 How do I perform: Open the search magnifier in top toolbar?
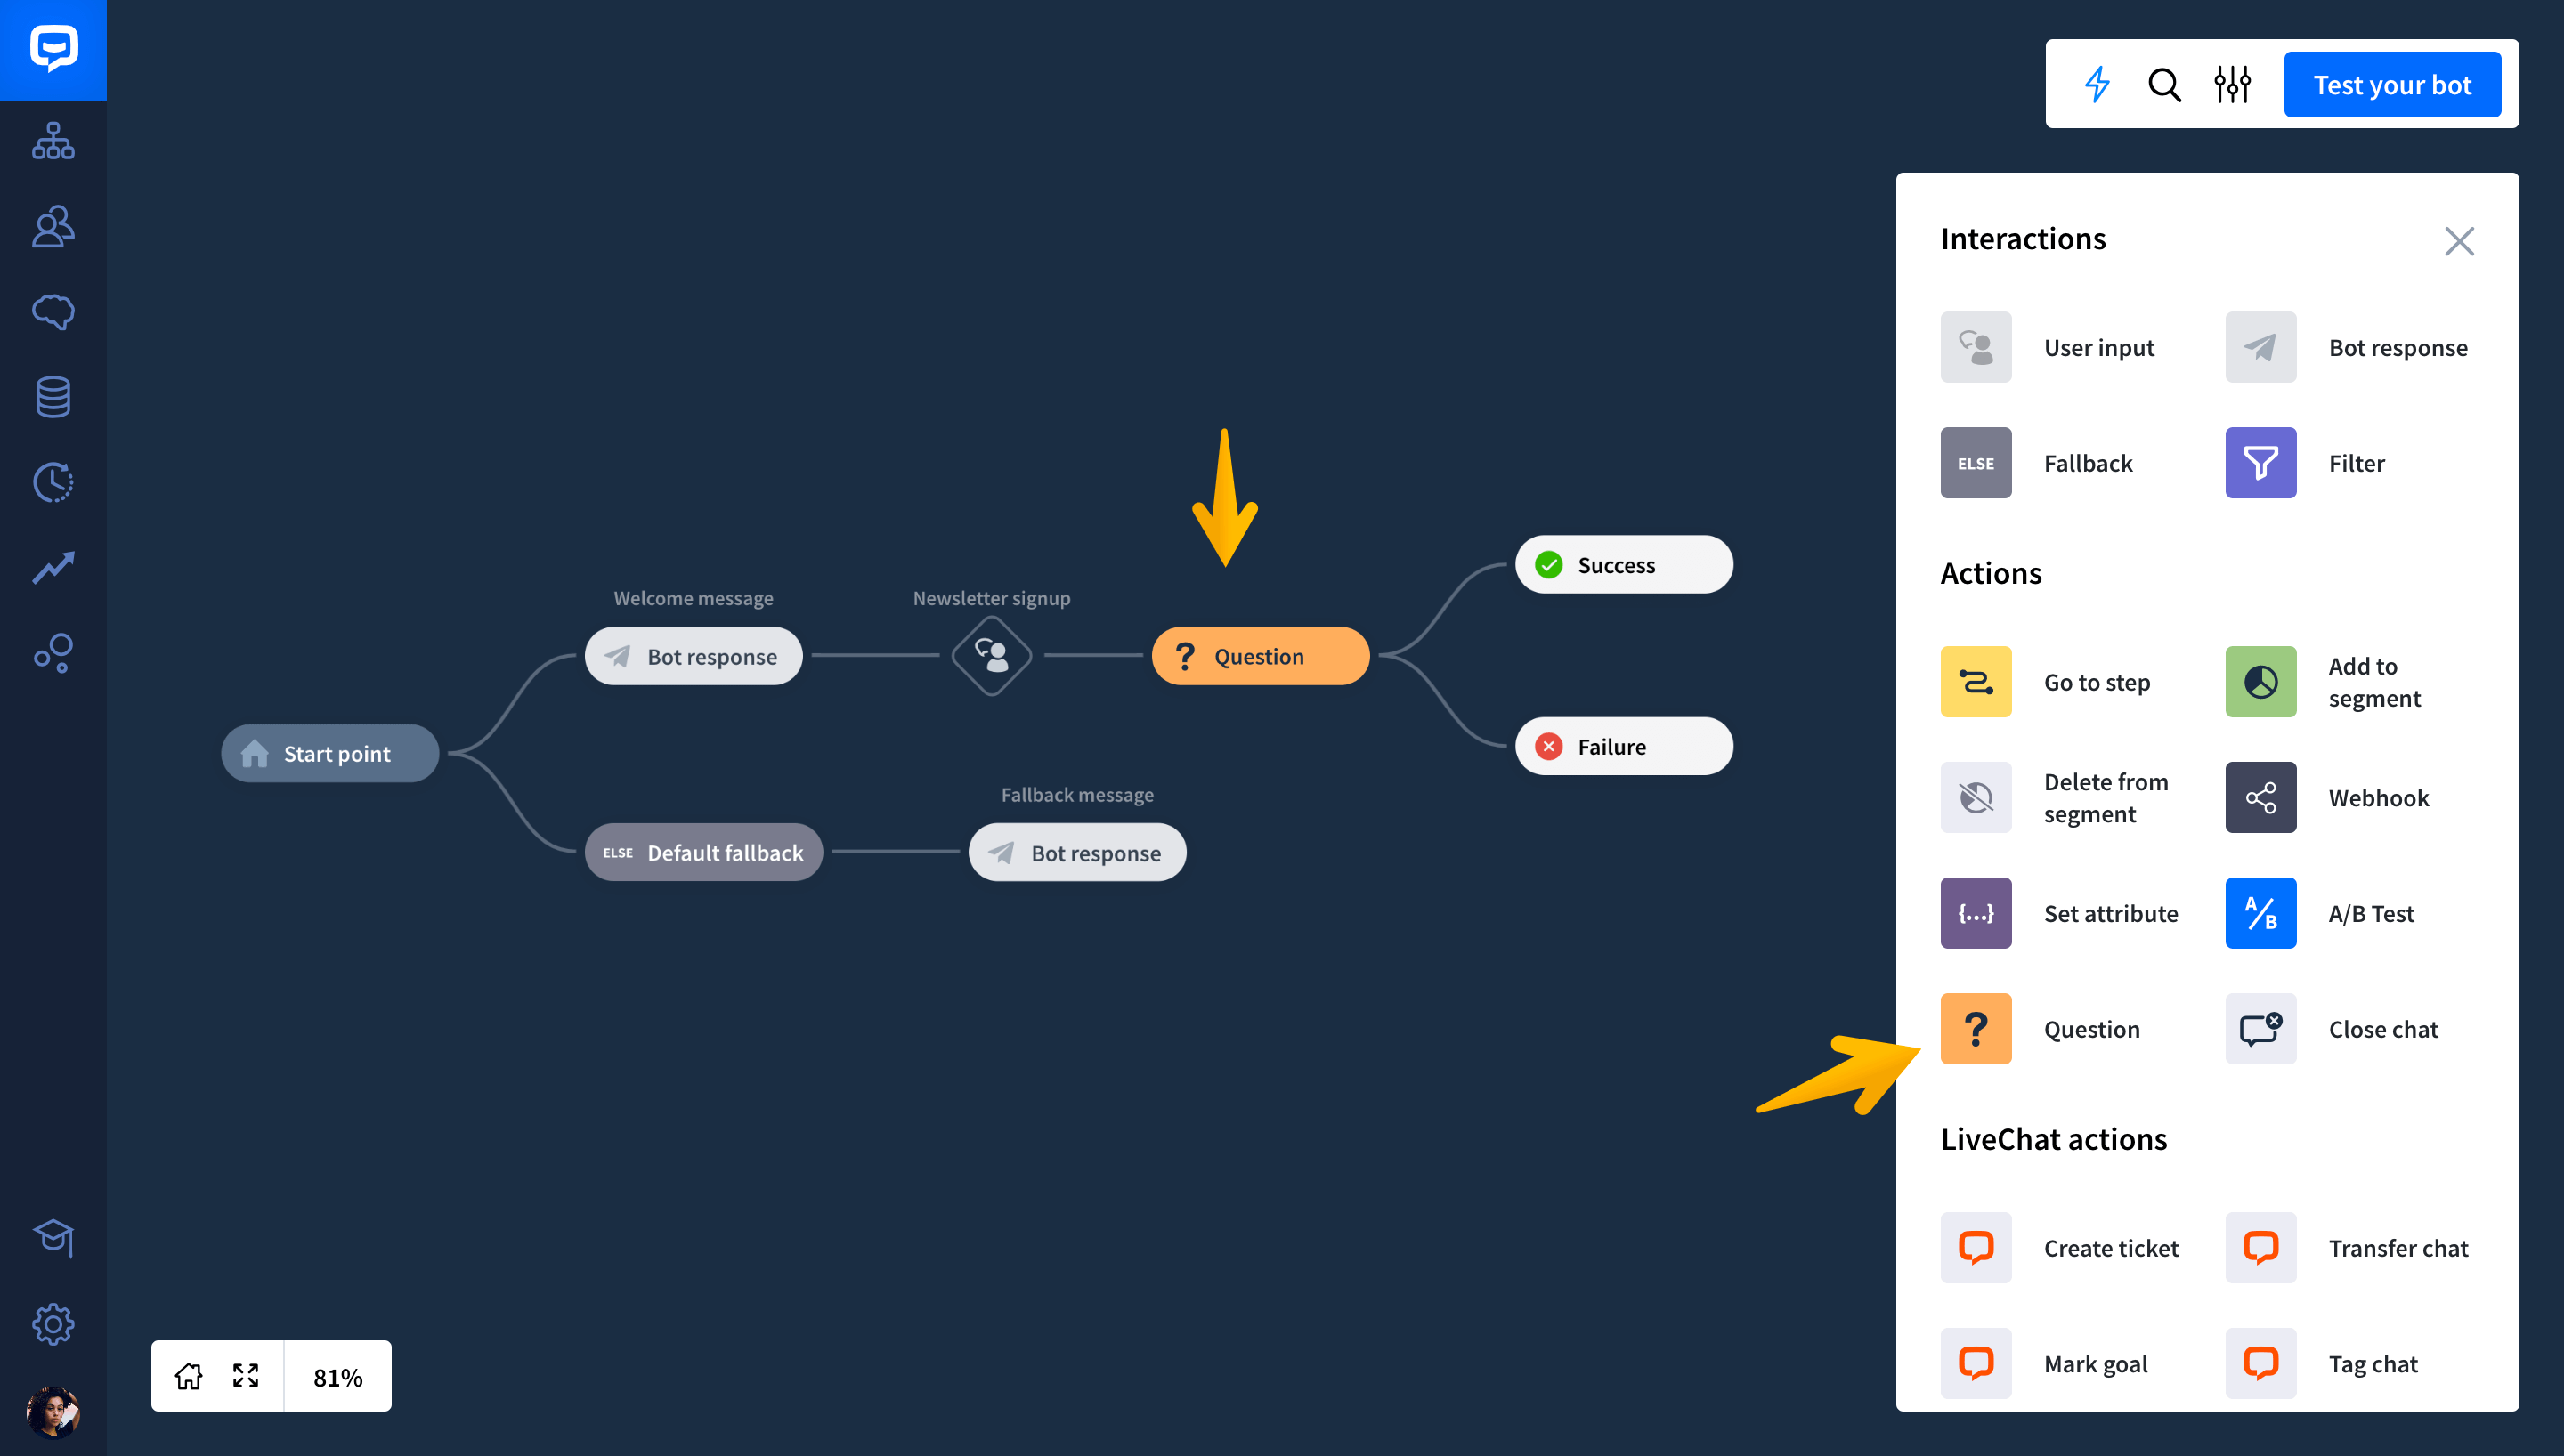(2164, 85)
